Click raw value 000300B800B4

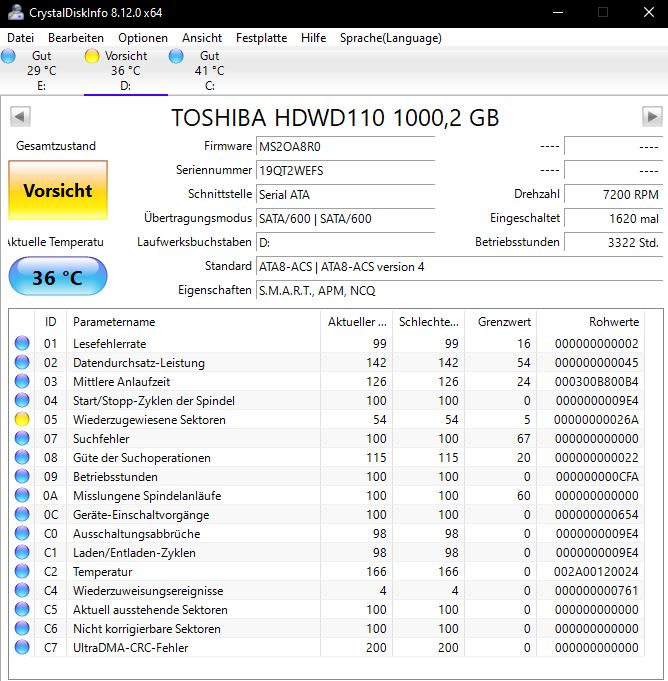(596, 382)
